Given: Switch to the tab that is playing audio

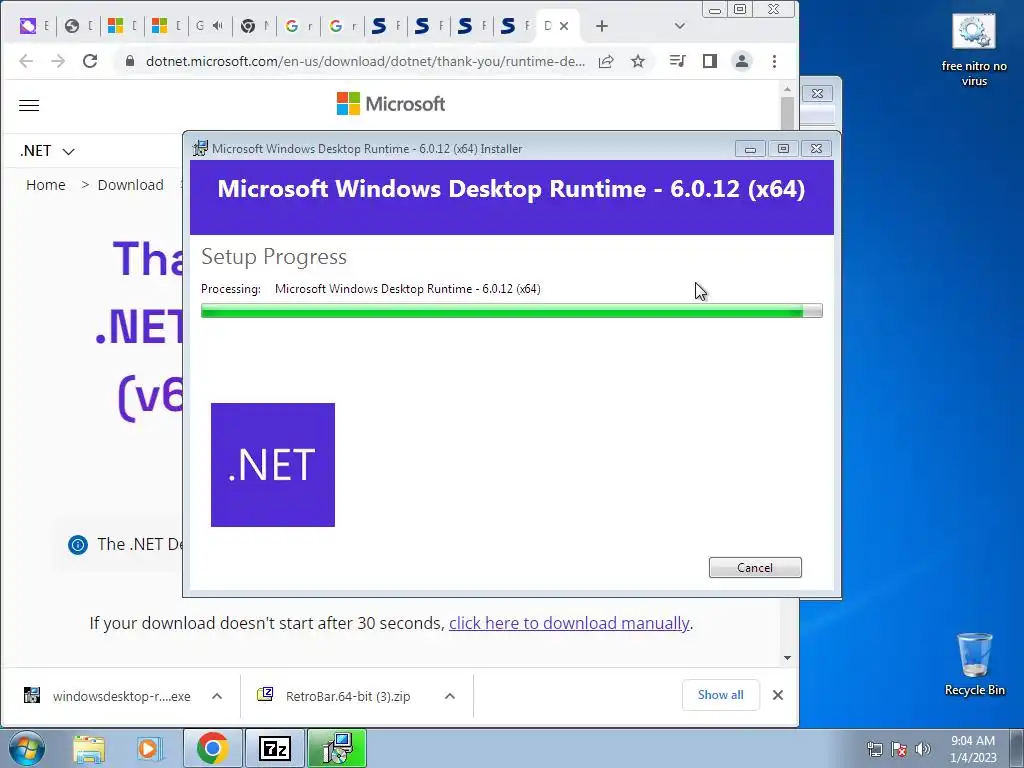Looking at the screenshot, I should coord(209,26).
